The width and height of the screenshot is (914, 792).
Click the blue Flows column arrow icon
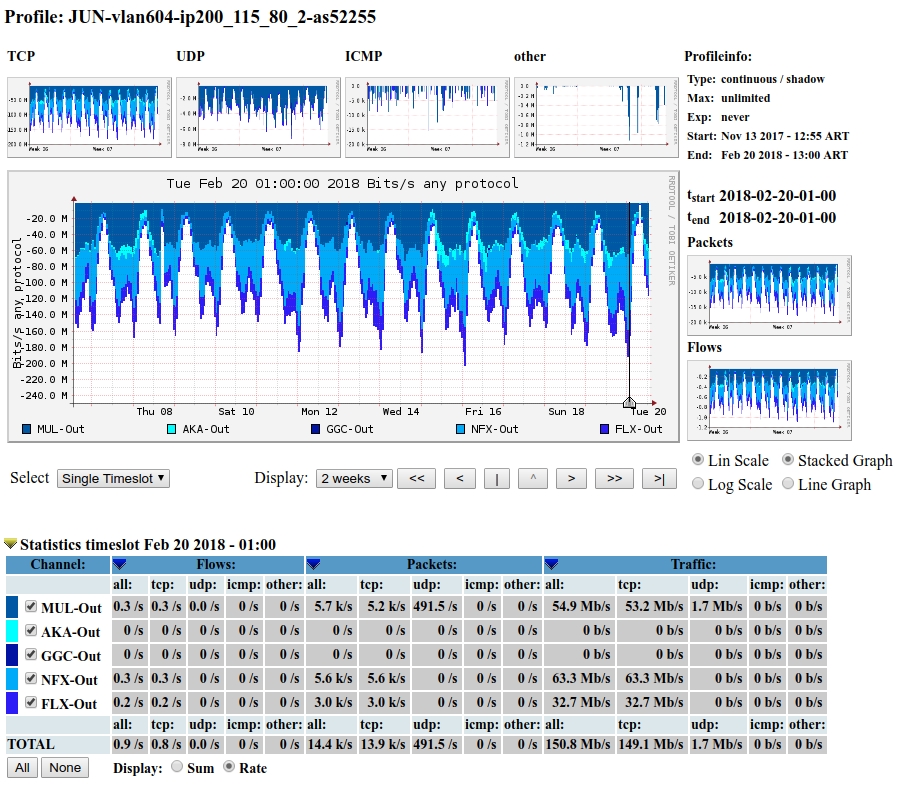pyautogui.click(x=119, y=565)
